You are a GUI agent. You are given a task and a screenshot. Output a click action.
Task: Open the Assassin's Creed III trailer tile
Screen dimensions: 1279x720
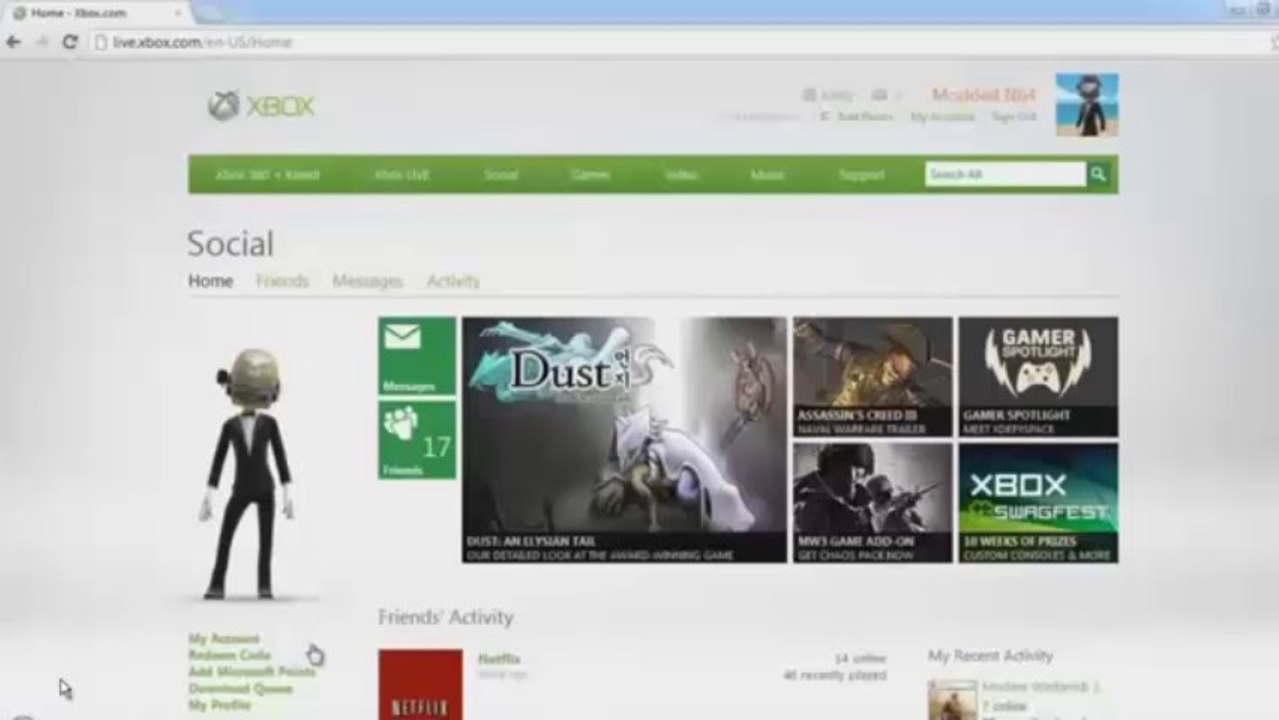point(873,377)
